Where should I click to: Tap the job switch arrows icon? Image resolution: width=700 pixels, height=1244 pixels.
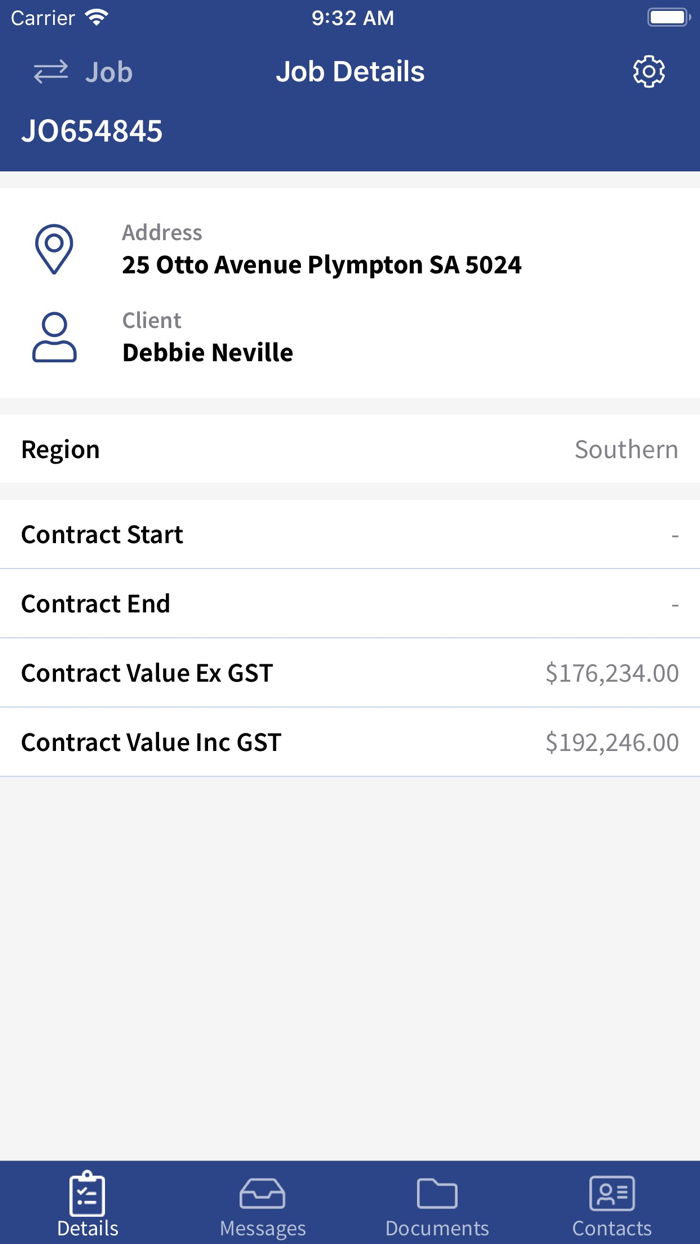[51, 72]
